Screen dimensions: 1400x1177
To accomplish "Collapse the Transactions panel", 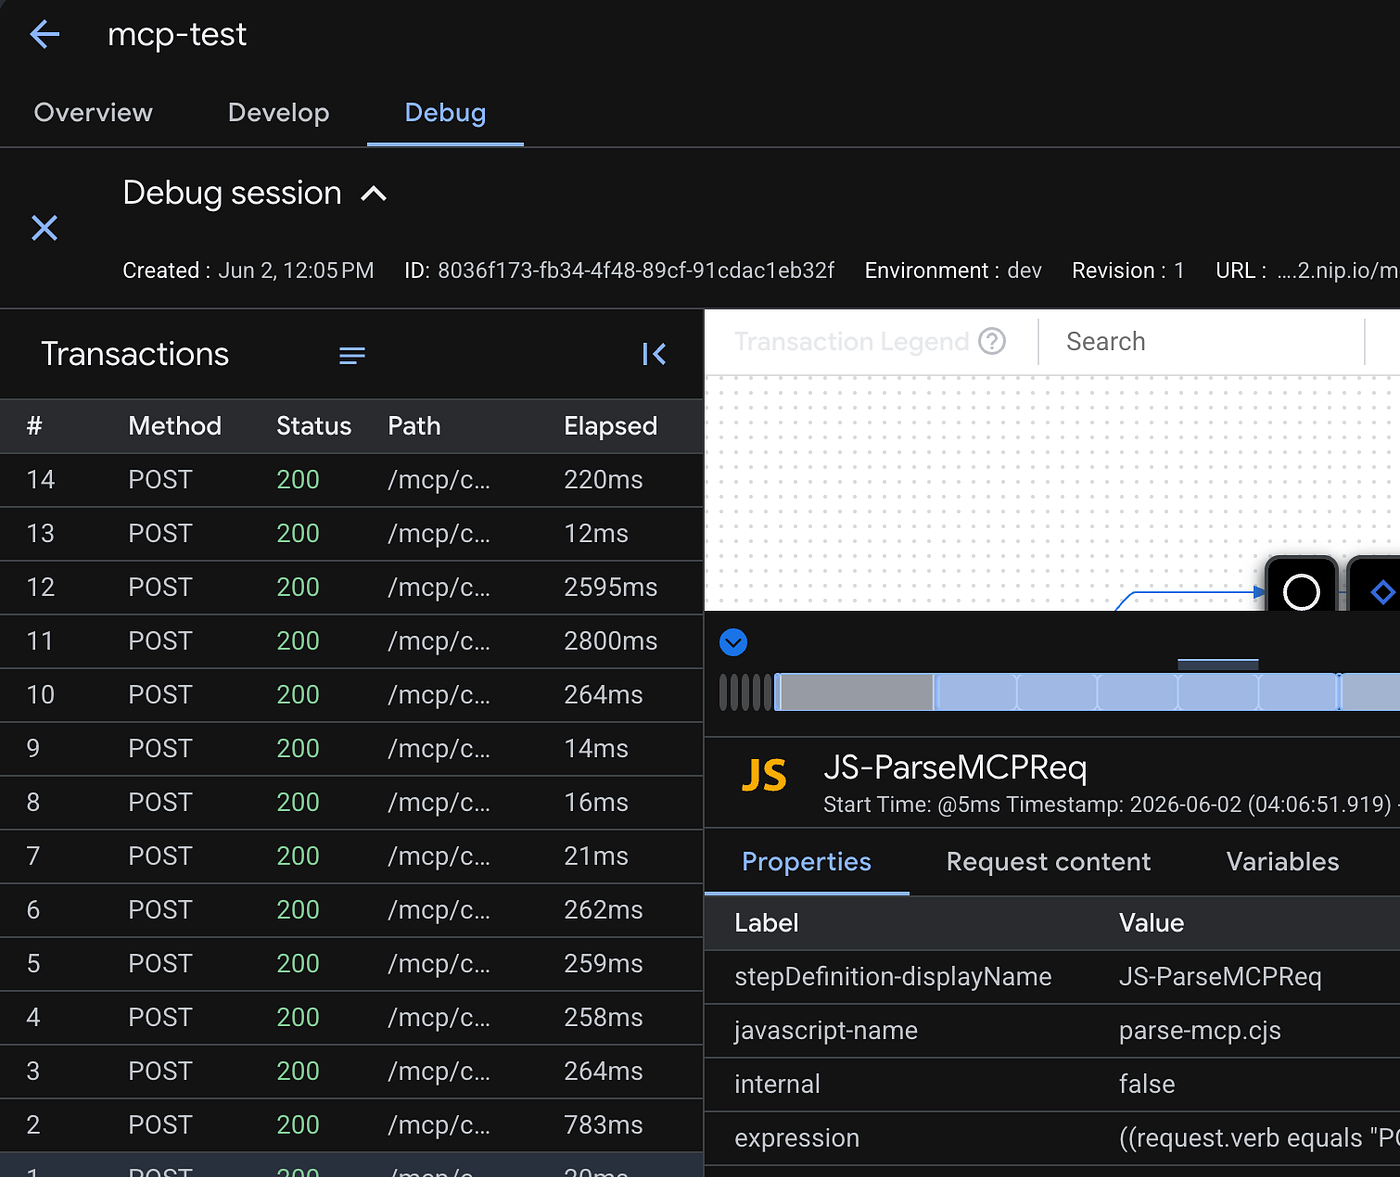I will pyautogui.click(x=654, y=354).
